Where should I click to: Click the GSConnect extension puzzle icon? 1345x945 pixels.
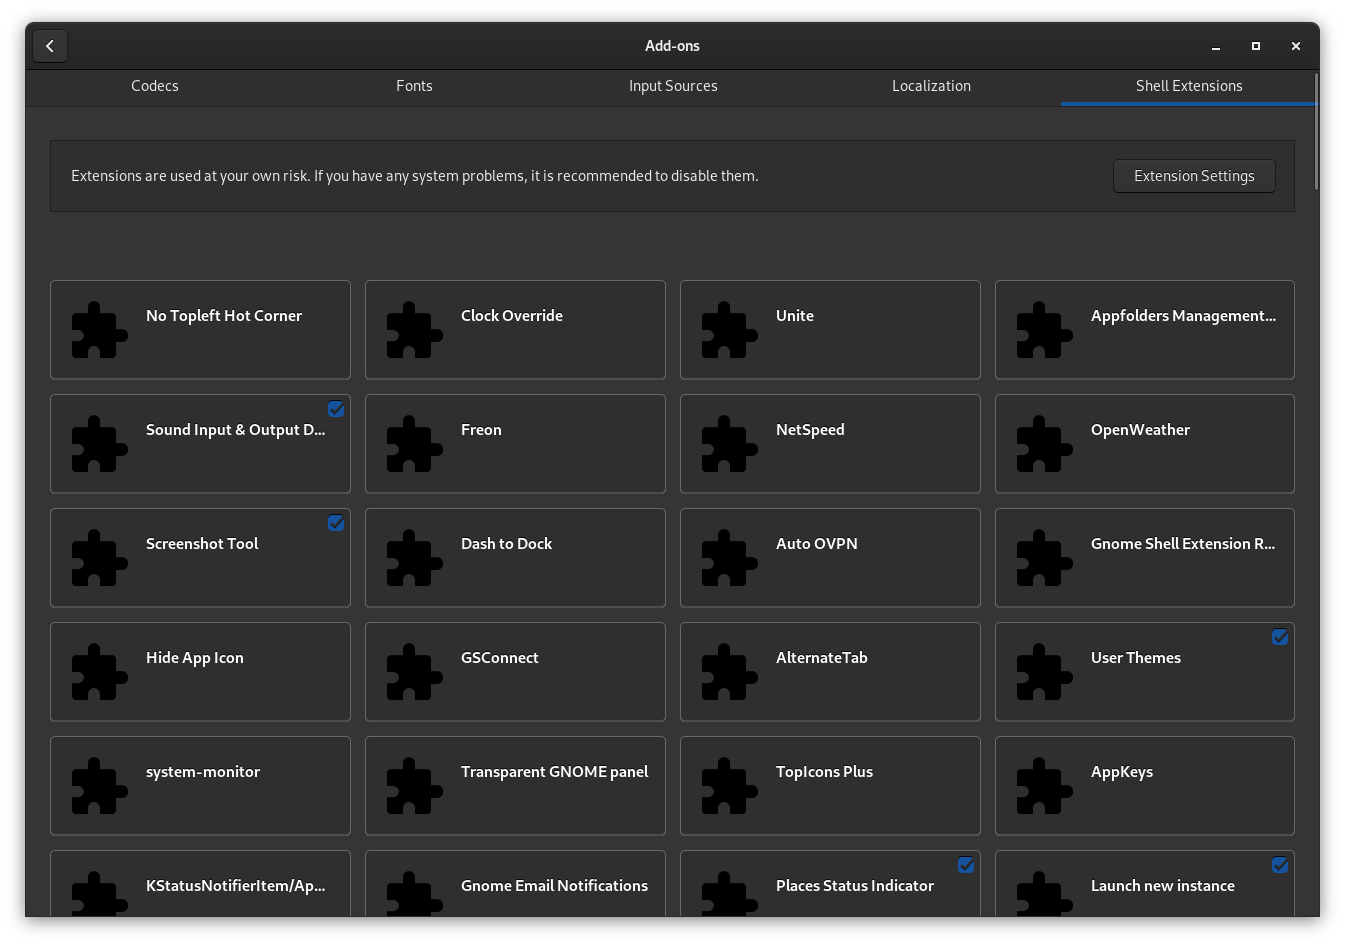(x=415, y=672)
